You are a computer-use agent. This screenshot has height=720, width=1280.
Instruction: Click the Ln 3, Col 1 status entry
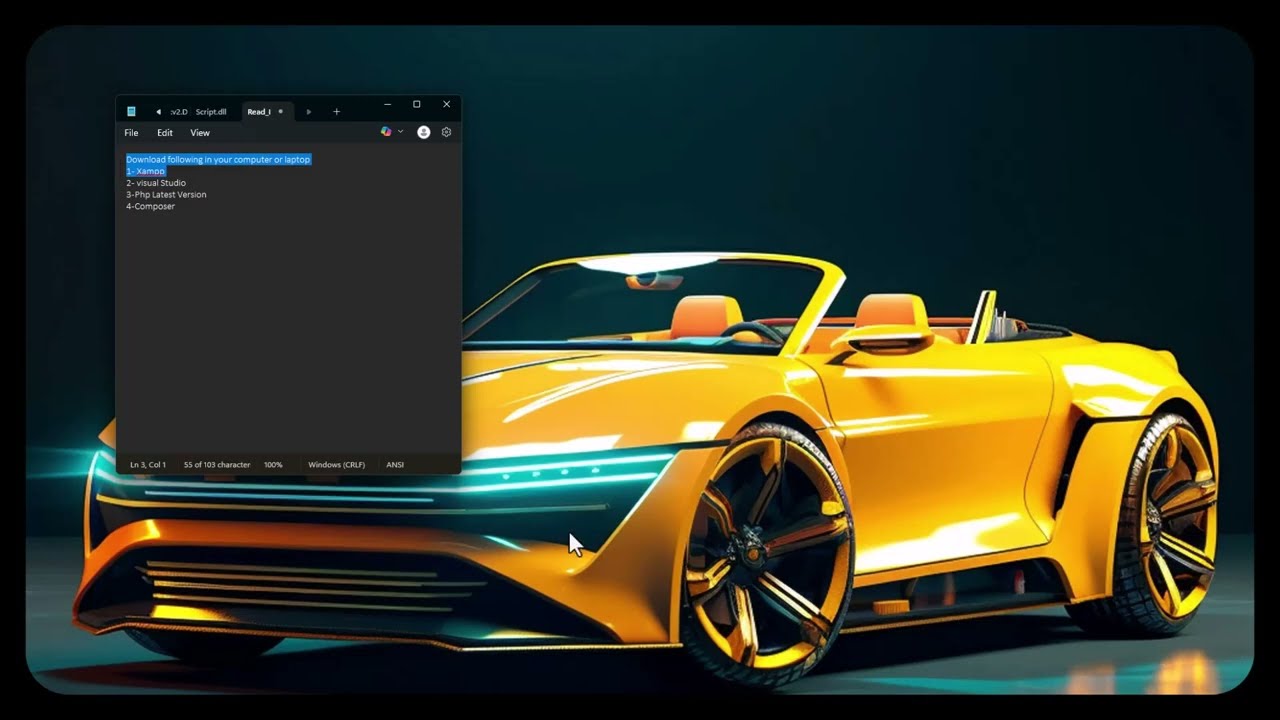pyautogui.click(x=148, y=465)
